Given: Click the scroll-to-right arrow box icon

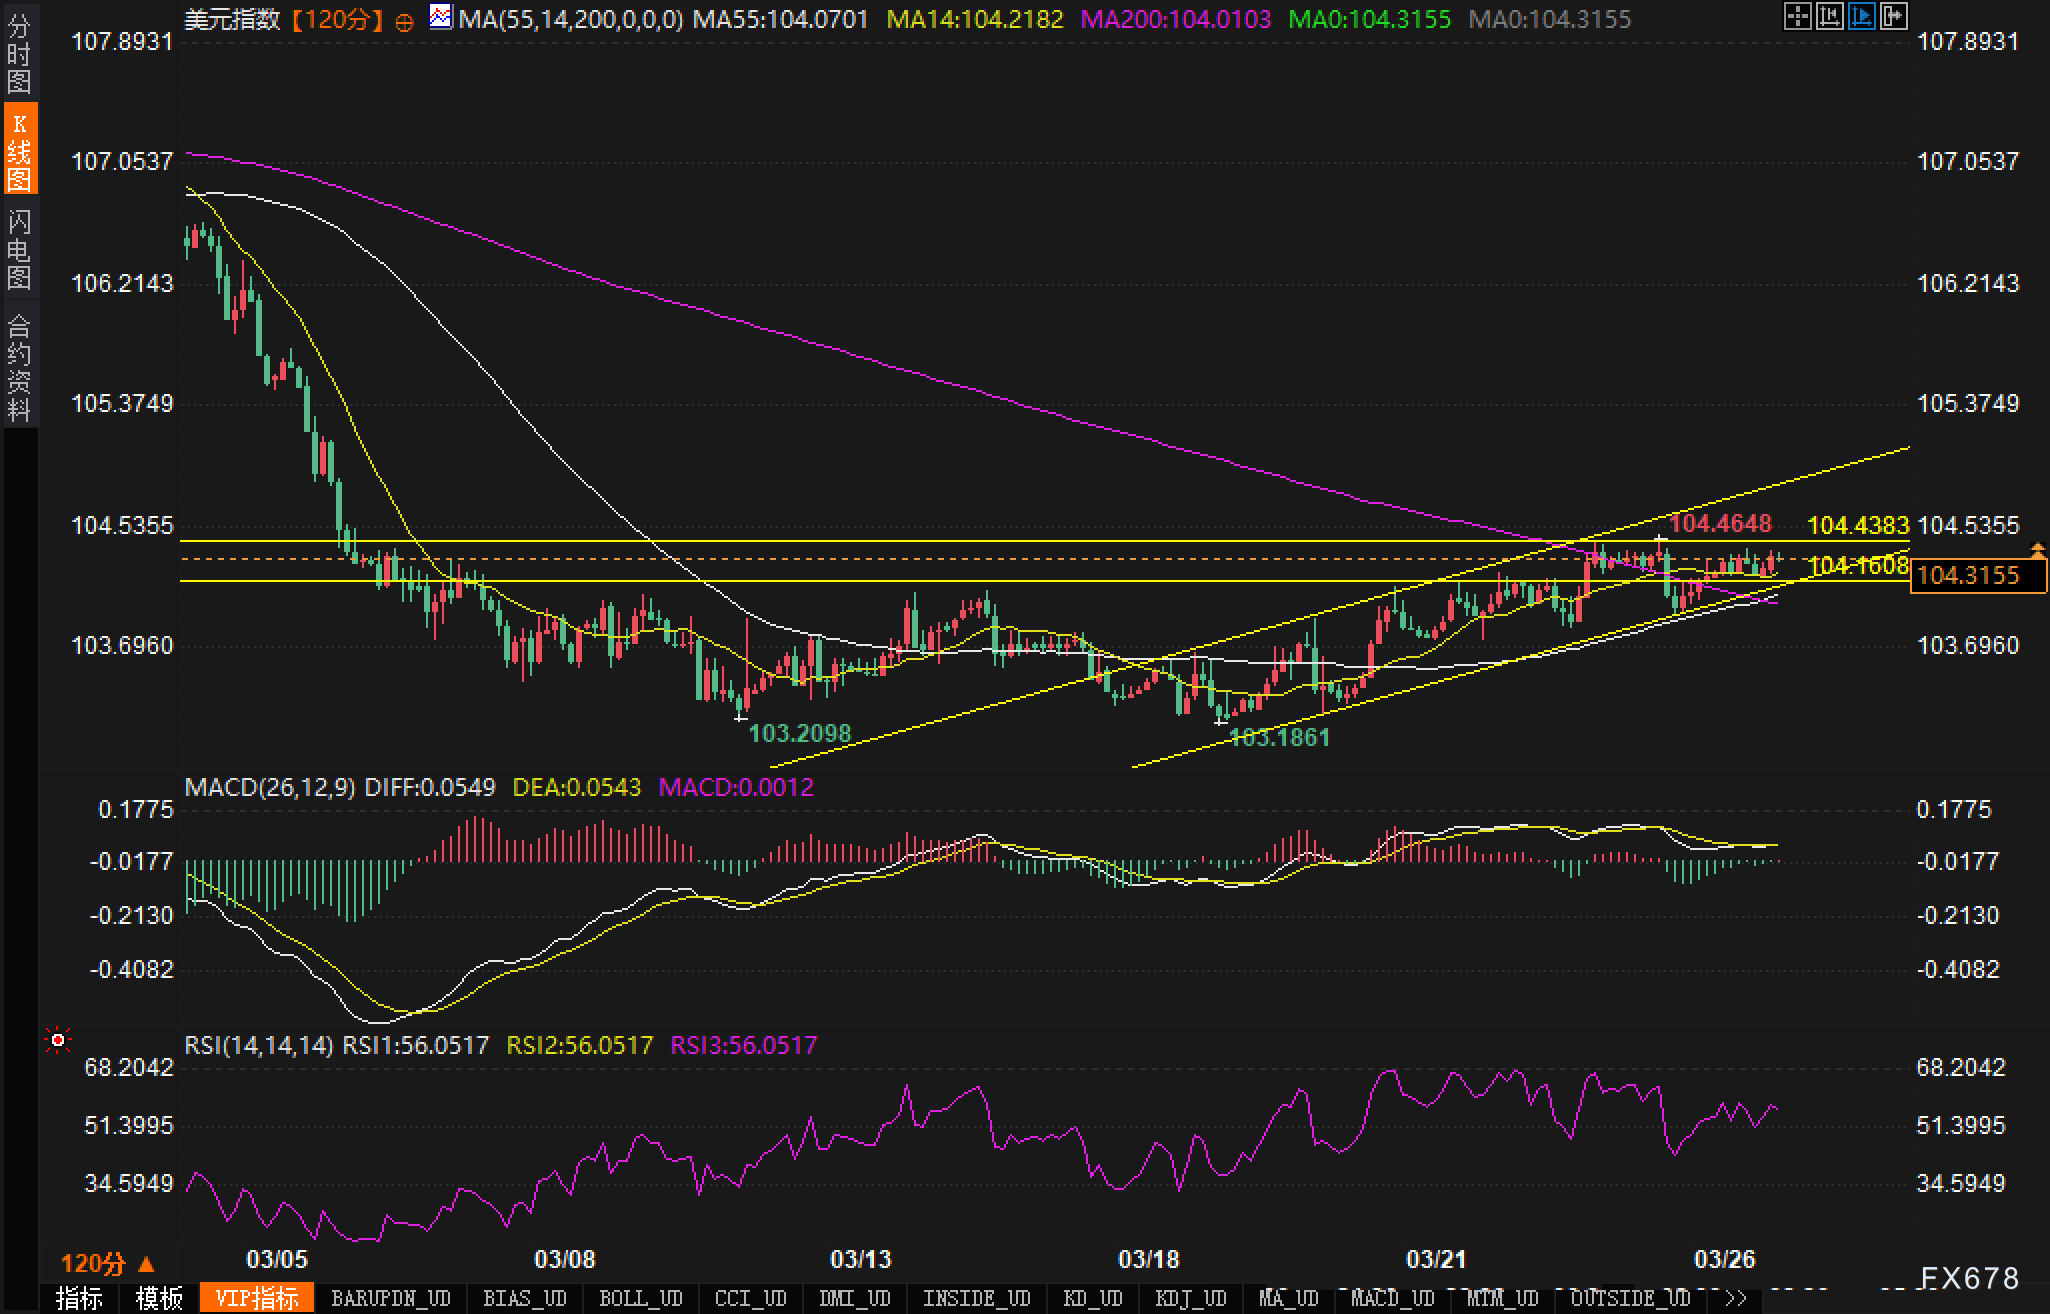Looking at the screenshot, I should (x=1893, y=16).
